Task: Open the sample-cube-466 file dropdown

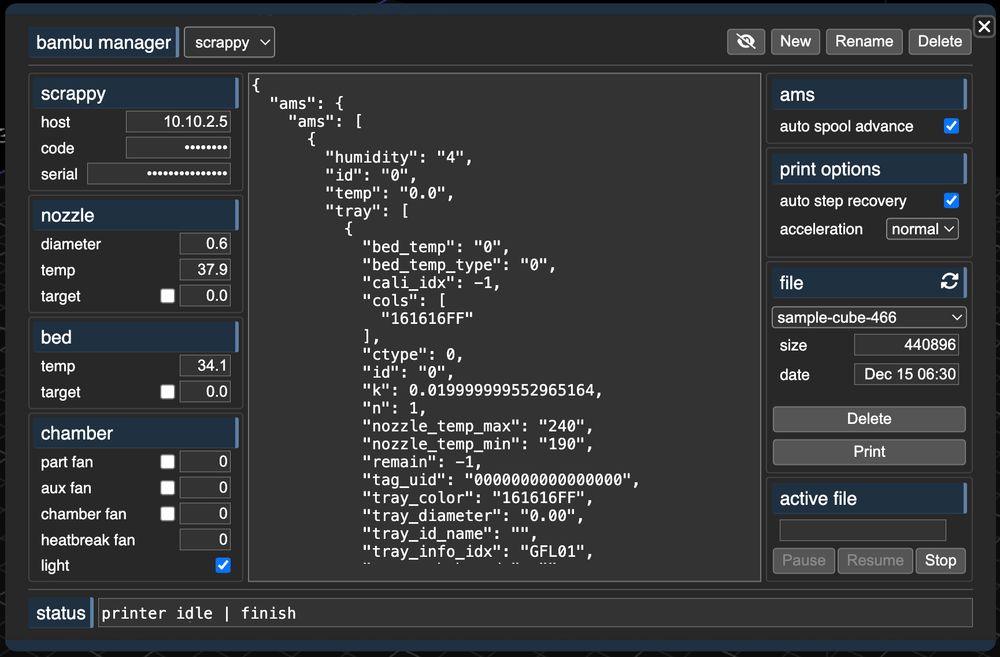Action: coord(869,317)
